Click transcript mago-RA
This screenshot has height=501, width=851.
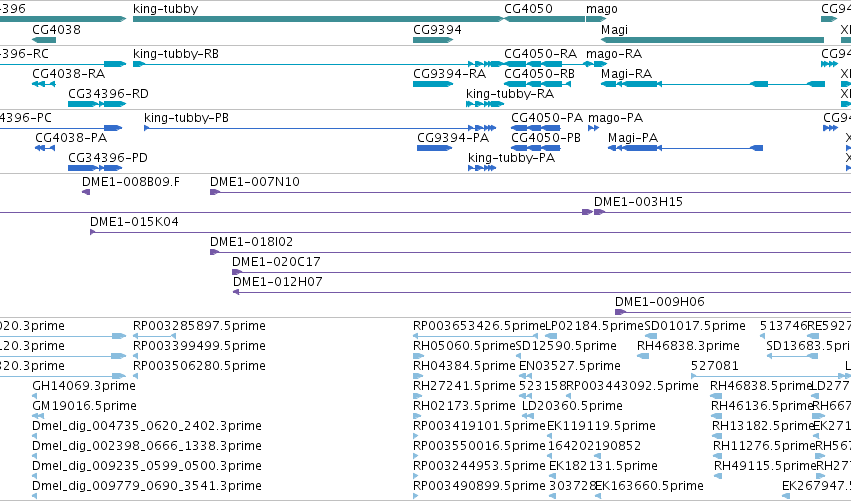tap(596, 64)
